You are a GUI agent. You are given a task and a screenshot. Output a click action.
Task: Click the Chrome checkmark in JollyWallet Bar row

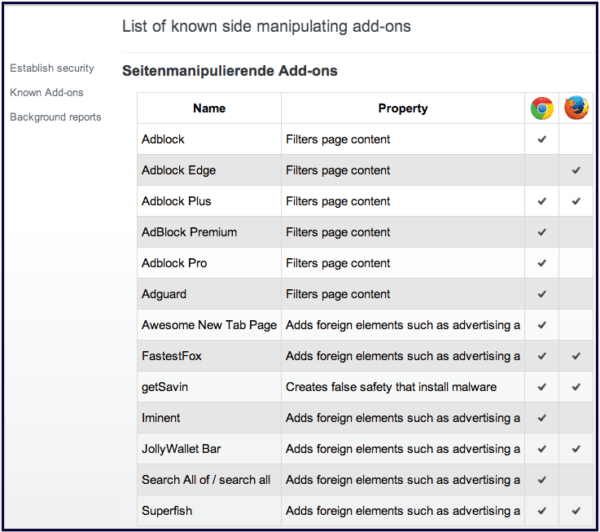(x=541, y=449)
